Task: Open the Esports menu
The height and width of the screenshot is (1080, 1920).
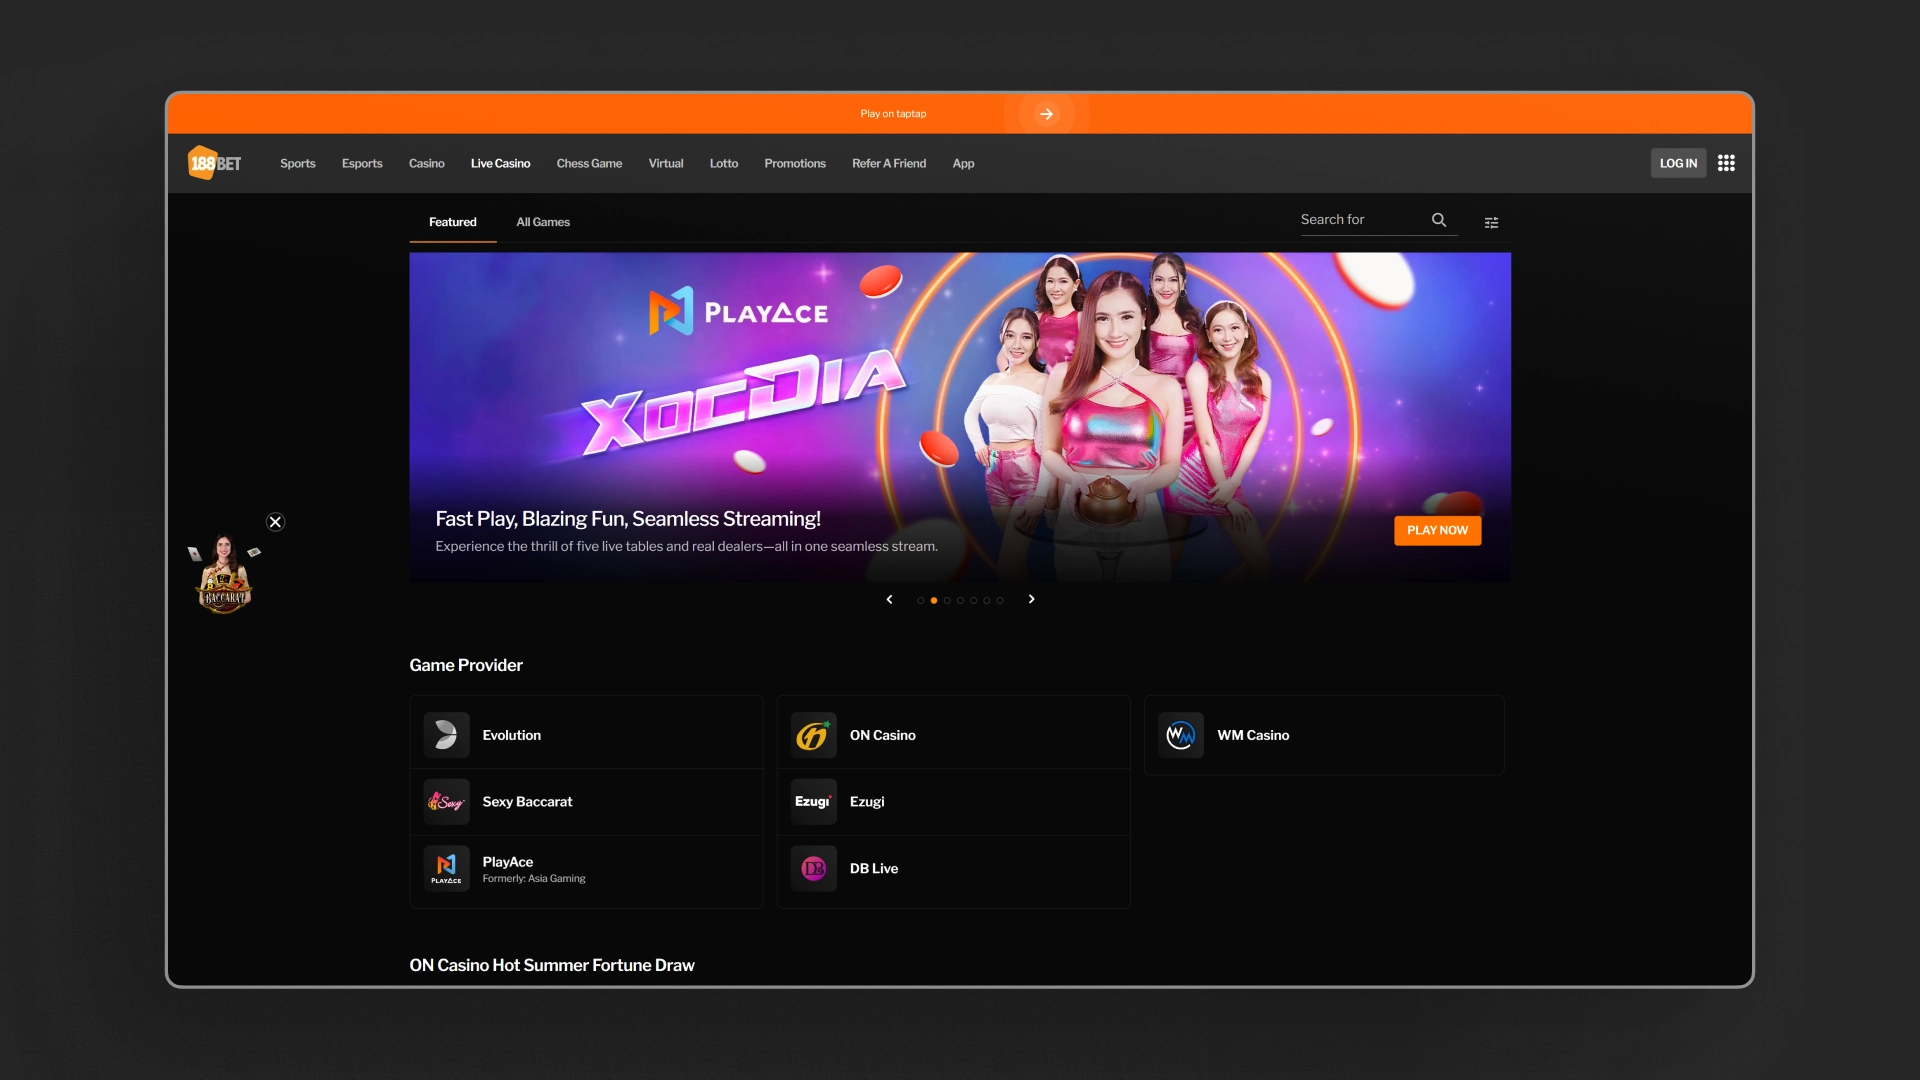Action: [x=362, y=163]
